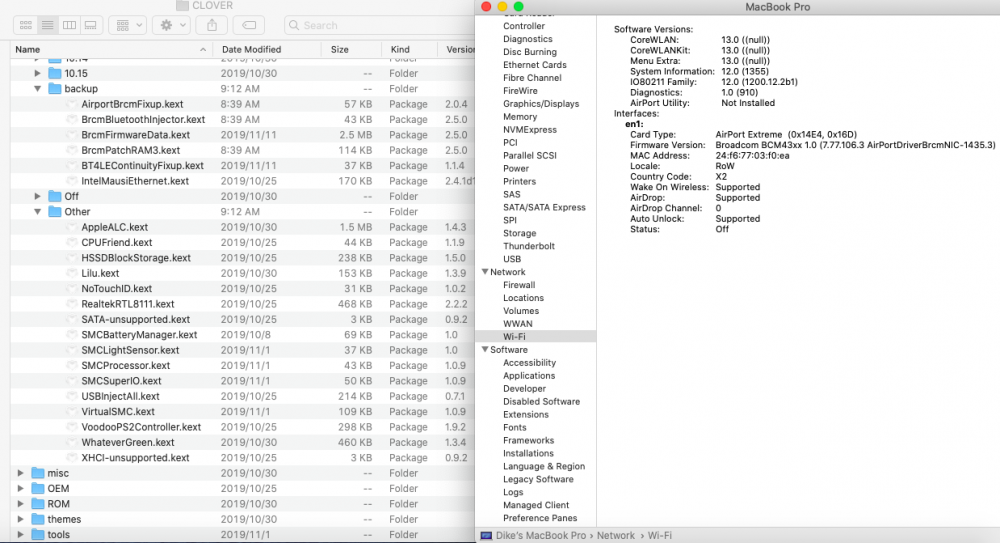
Task: Expand the OEM folder
Action: pos(20,488)
